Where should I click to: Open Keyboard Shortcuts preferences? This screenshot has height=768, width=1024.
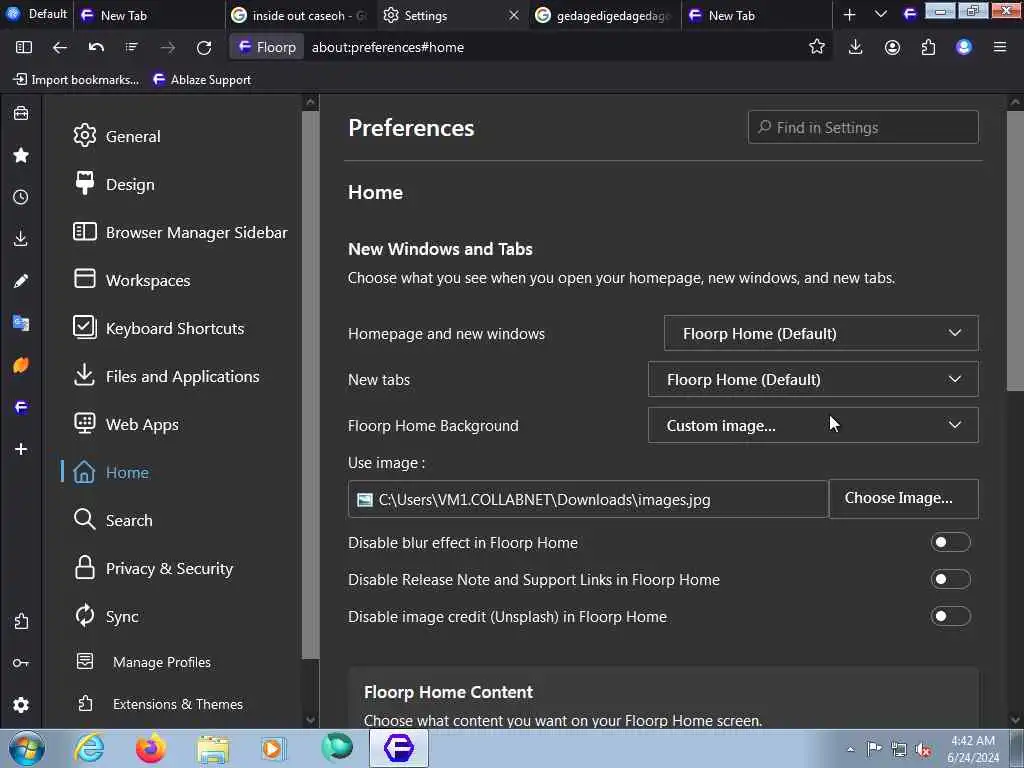[159, 328]
